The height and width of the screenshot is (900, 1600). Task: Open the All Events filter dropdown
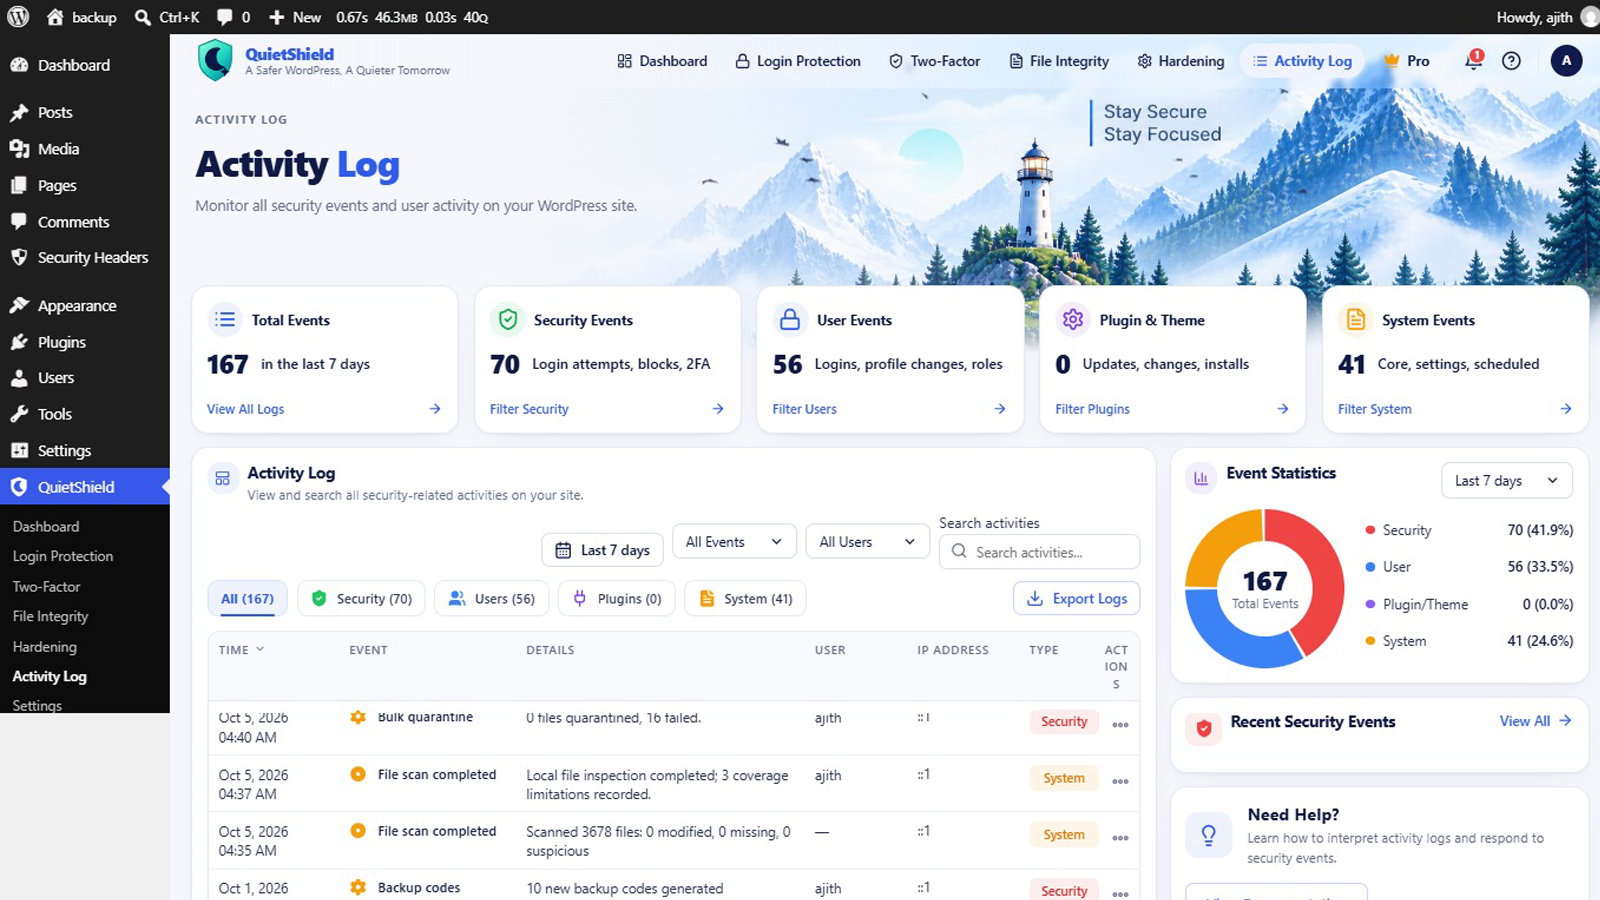(734, 542)
